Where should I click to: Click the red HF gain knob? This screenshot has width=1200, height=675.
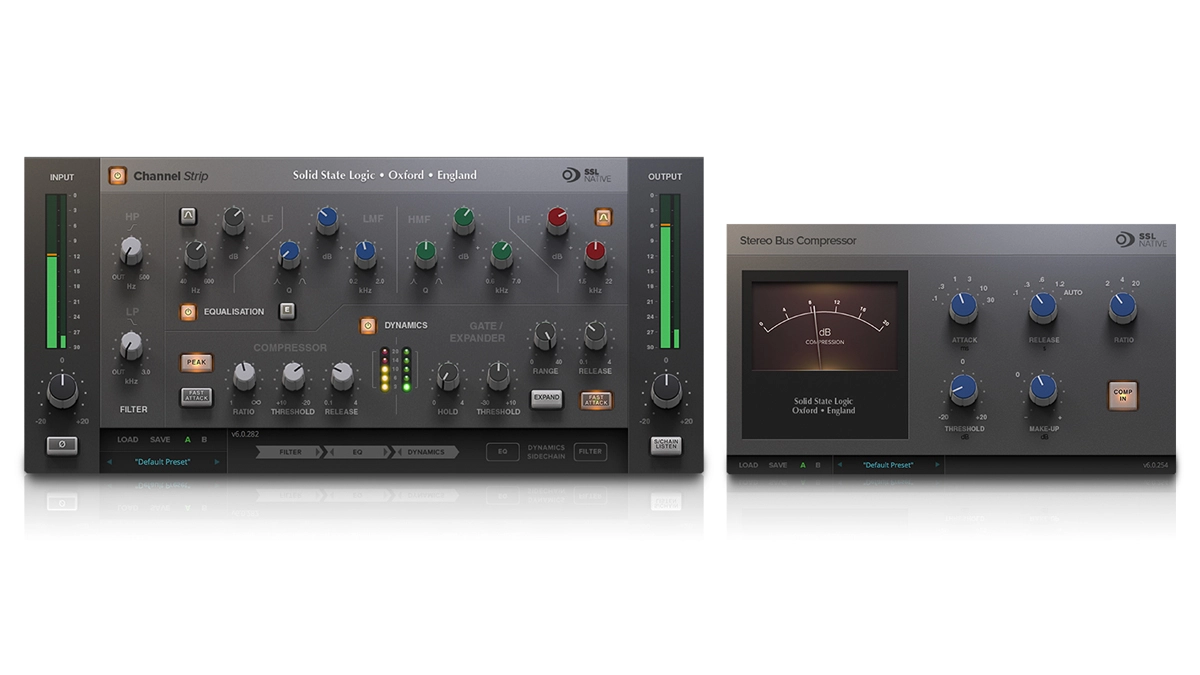click(x=557, y=221)
